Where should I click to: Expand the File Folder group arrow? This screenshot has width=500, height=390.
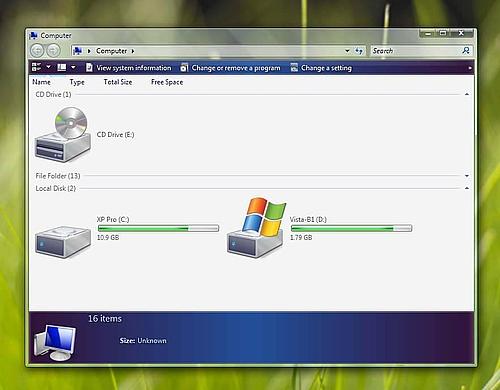click(467, 176)
